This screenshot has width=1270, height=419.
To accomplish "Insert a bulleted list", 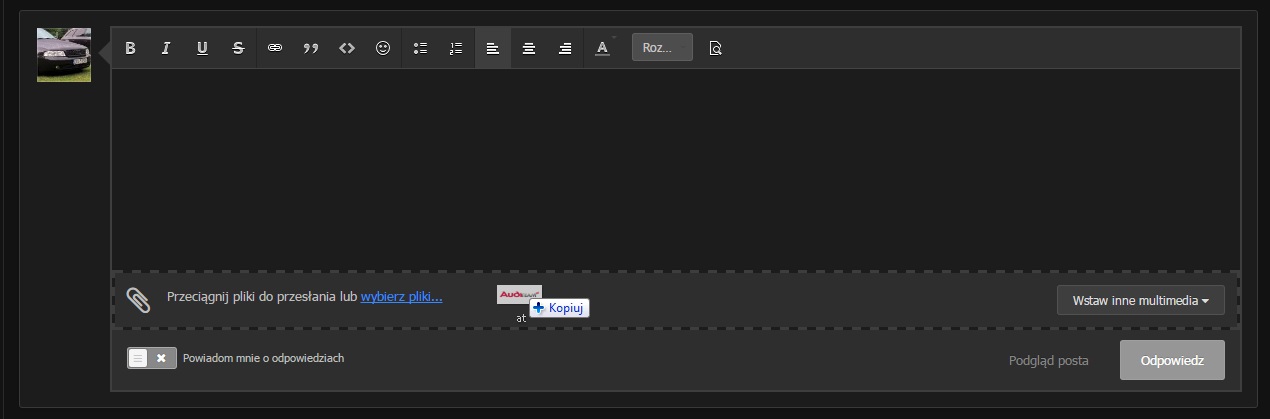I will [420, 48].
